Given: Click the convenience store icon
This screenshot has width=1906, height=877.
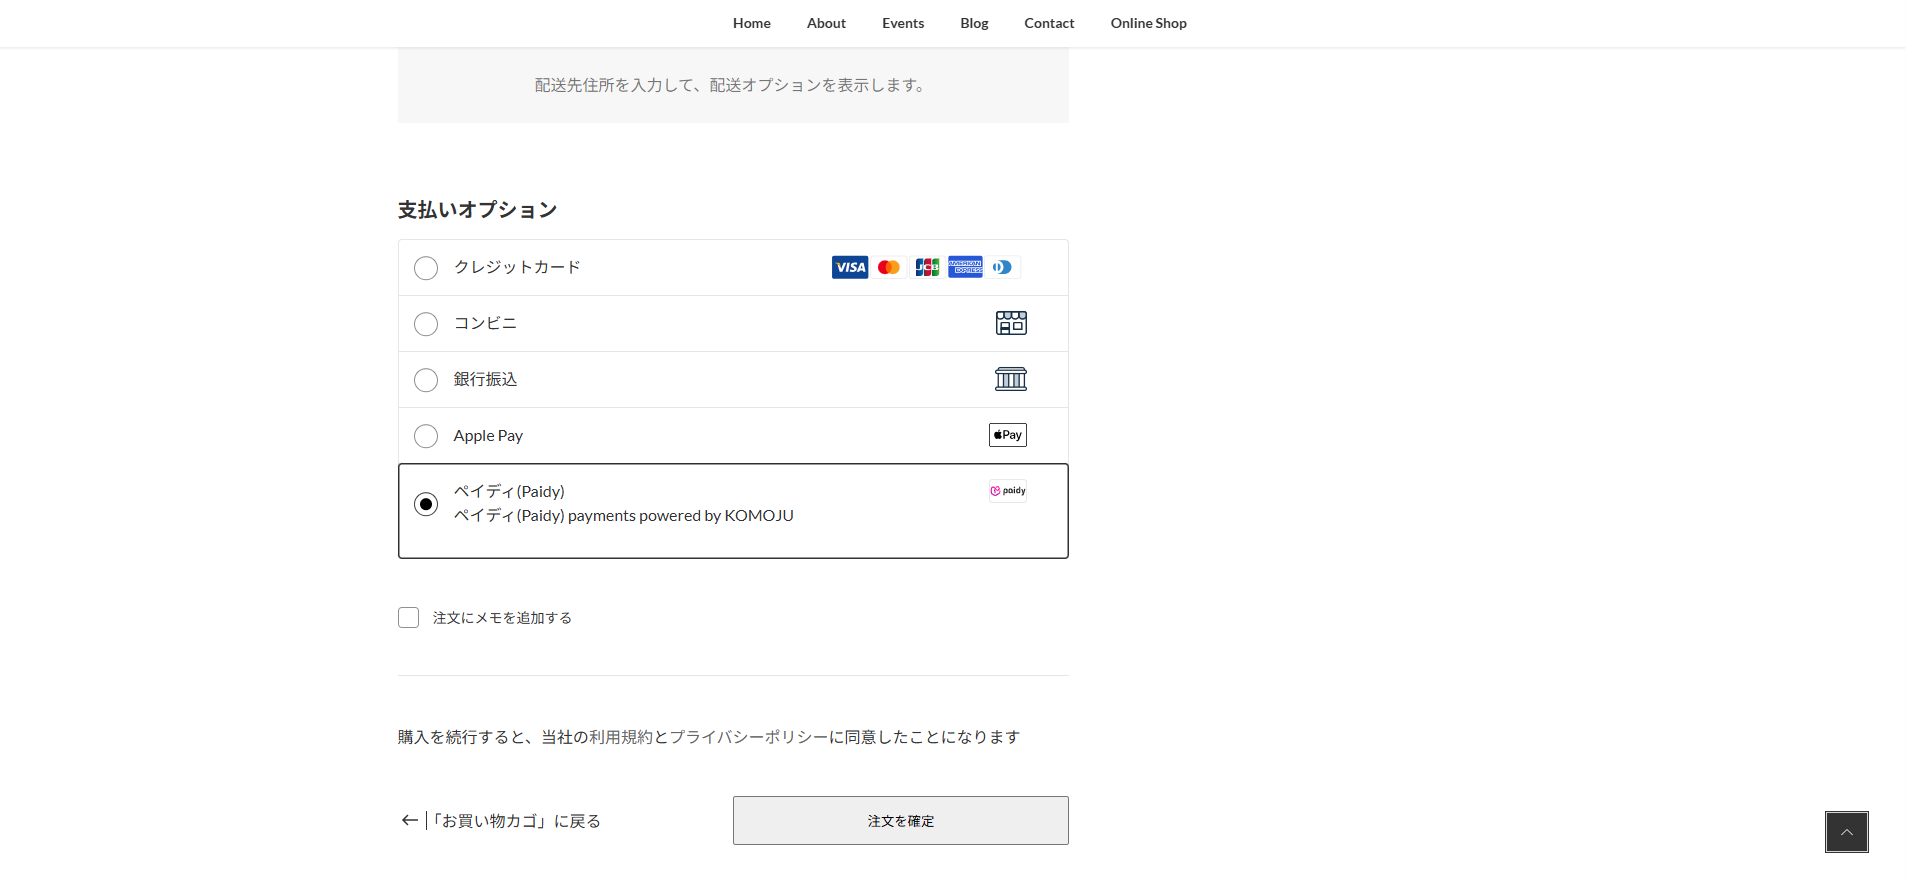Looking at the screenshot, I should click(1011, 323).
